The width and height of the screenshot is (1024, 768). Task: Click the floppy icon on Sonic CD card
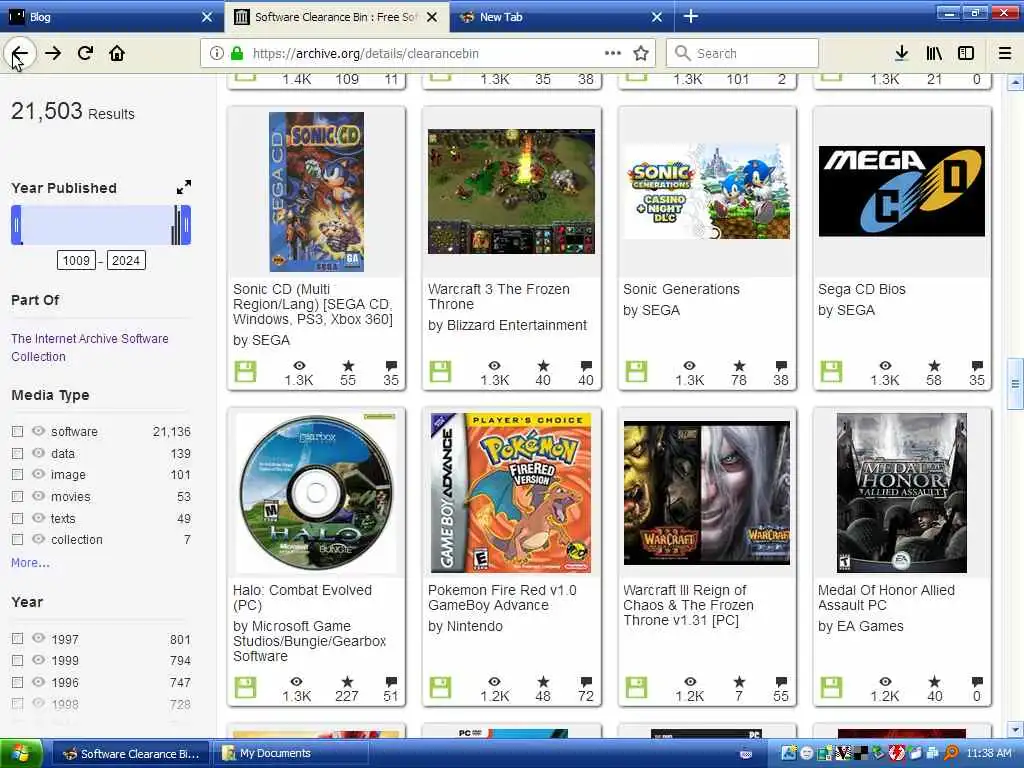click(246, 372)
